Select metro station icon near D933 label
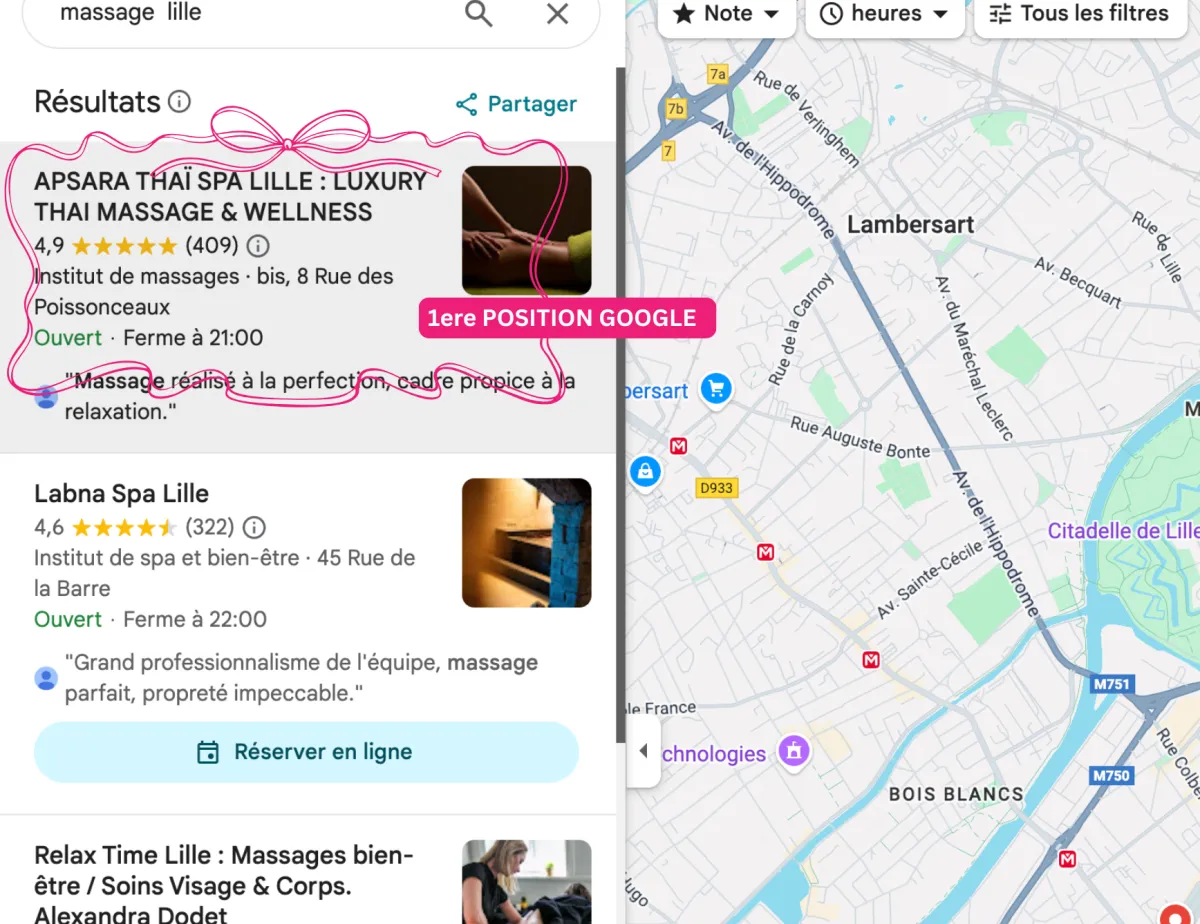The image size is (1200, 924). (678, 446)
